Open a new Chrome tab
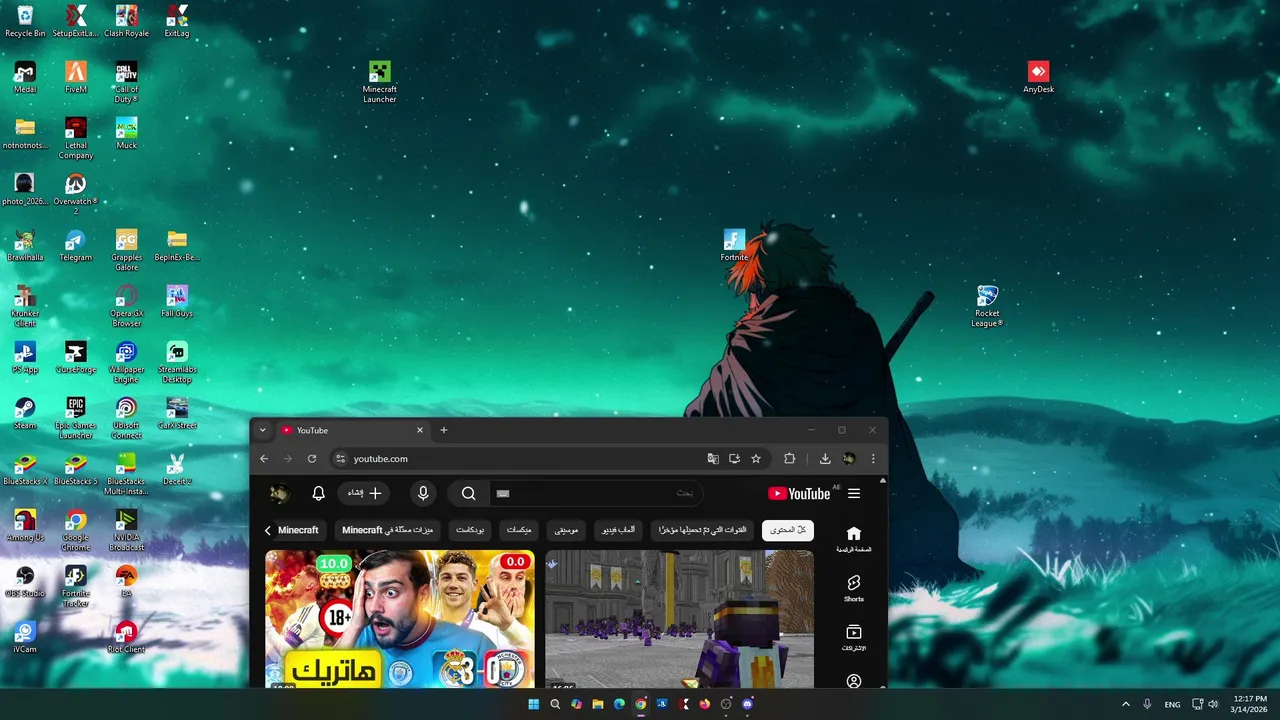Viewport: 1280px width, 720px height. tap(444, 430)
